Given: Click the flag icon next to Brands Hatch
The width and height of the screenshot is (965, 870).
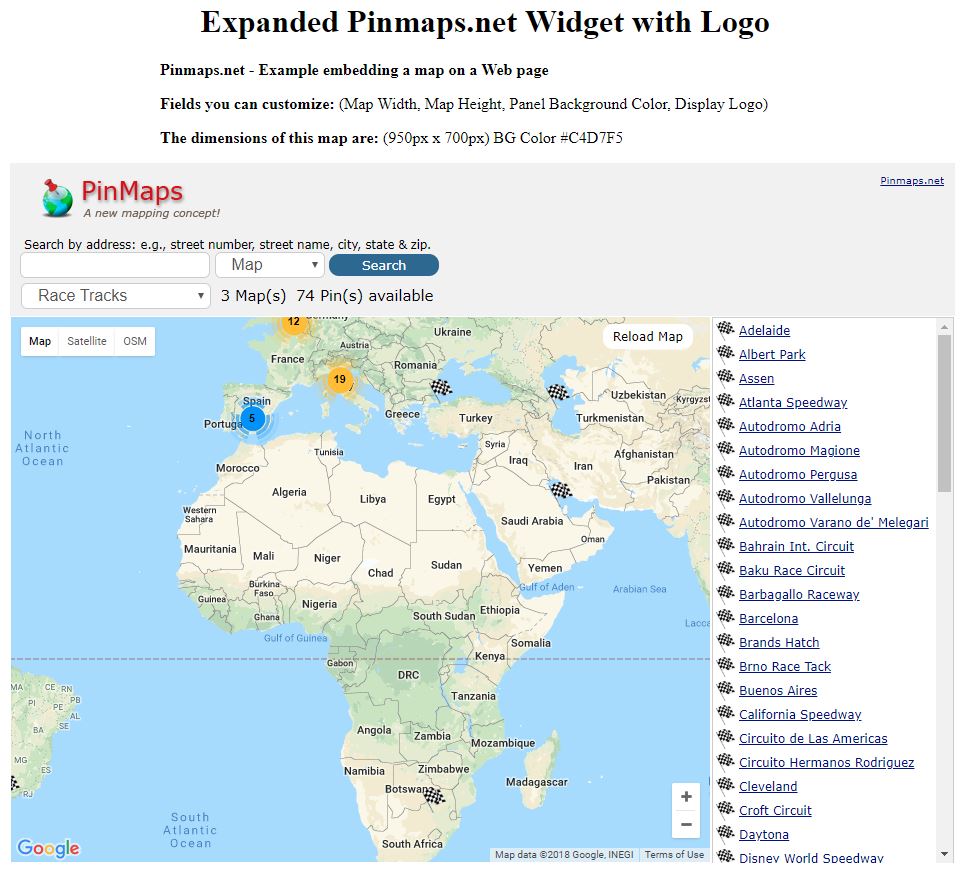Looking at the screenshot, I should point(726,641).
